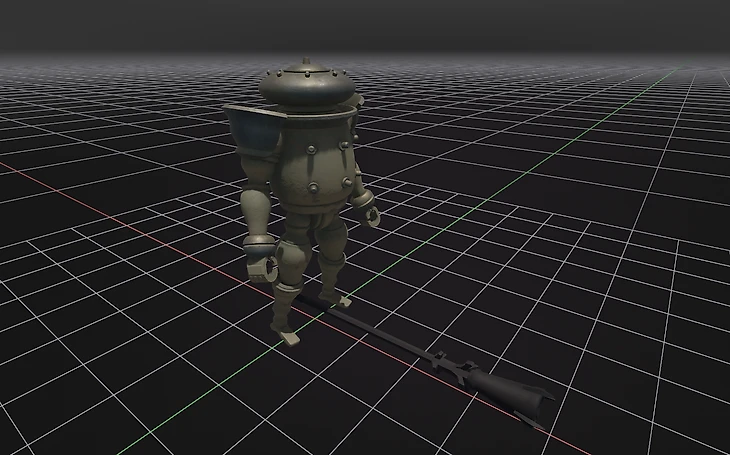Select the cross-guard fitting on the staff
730x455 pixels.
(x=454, y=370)
